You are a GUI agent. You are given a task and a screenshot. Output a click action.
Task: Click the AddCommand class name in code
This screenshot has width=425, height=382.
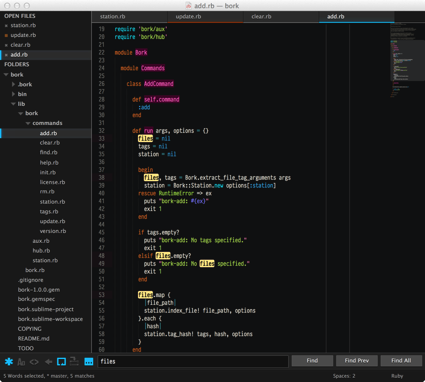point(159,84)
